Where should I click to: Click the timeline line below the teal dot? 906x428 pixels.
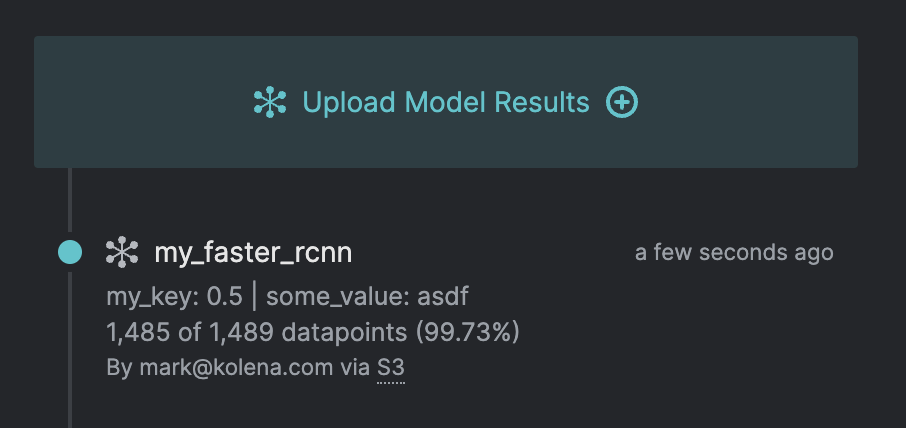tap(70, 350)
